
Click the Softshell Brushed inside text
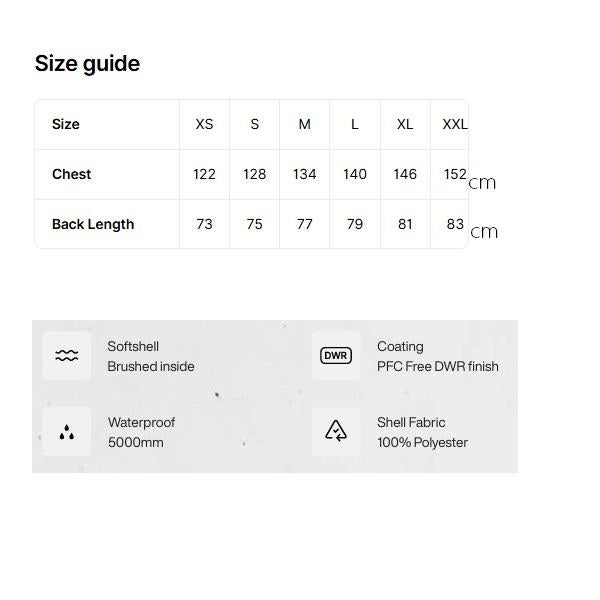coord(151,357)
